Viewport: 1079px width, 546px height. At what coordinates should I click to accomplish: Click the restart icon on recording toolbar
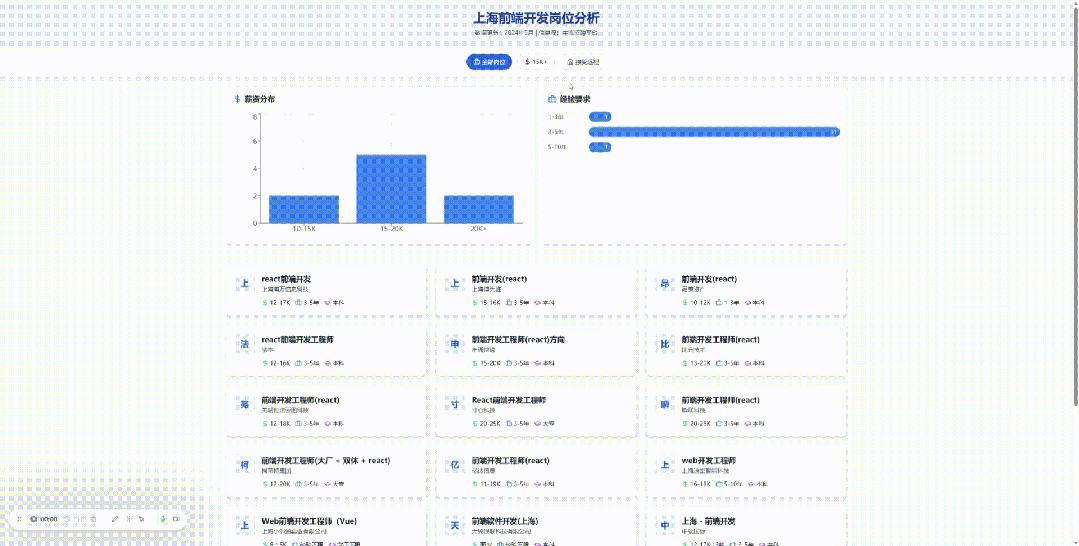coord(66,519)
